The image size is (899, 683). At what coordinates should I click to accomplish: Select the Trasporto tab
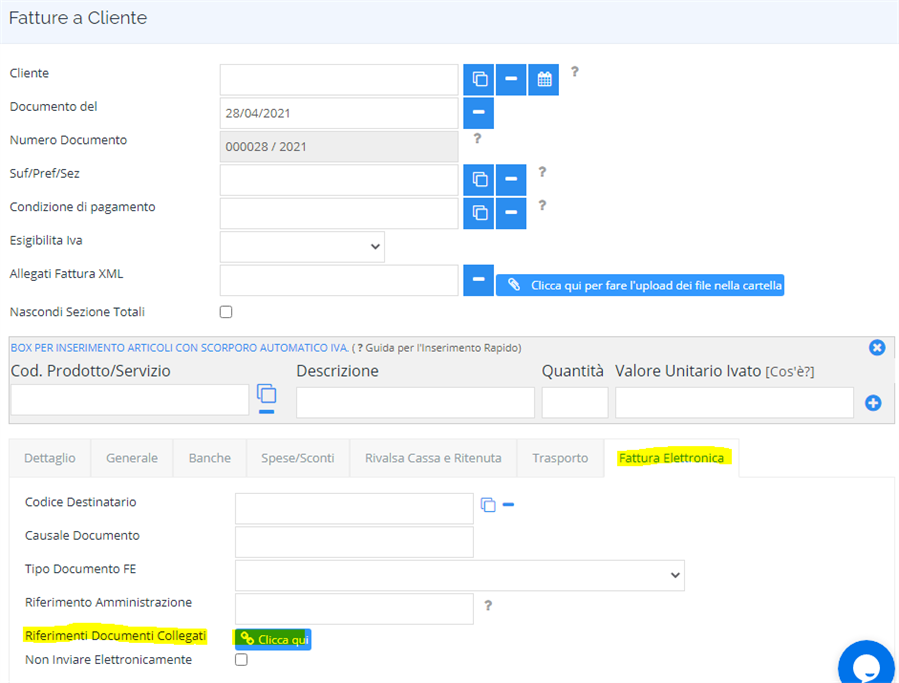[560, 458]
